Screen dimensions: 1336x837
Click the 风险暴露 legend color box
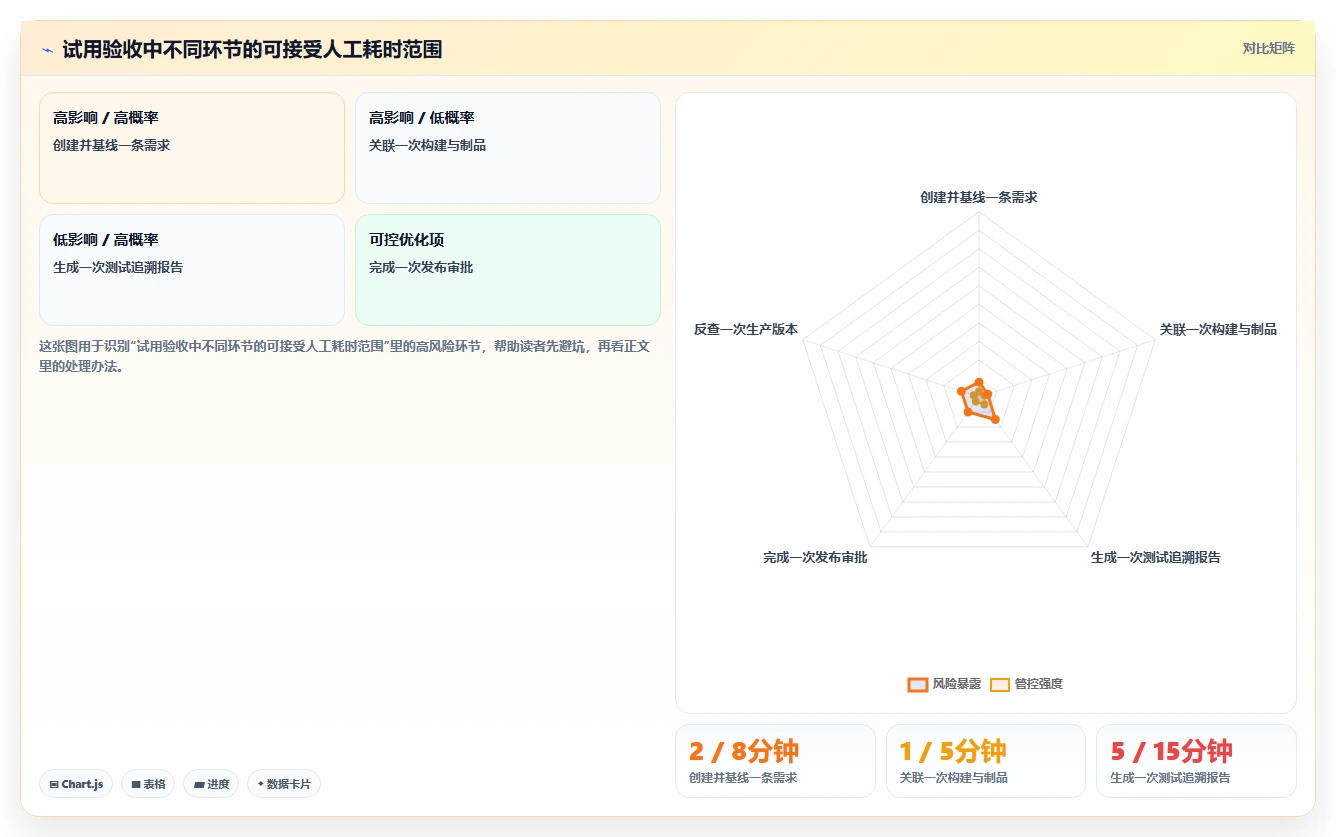[917, 685]
